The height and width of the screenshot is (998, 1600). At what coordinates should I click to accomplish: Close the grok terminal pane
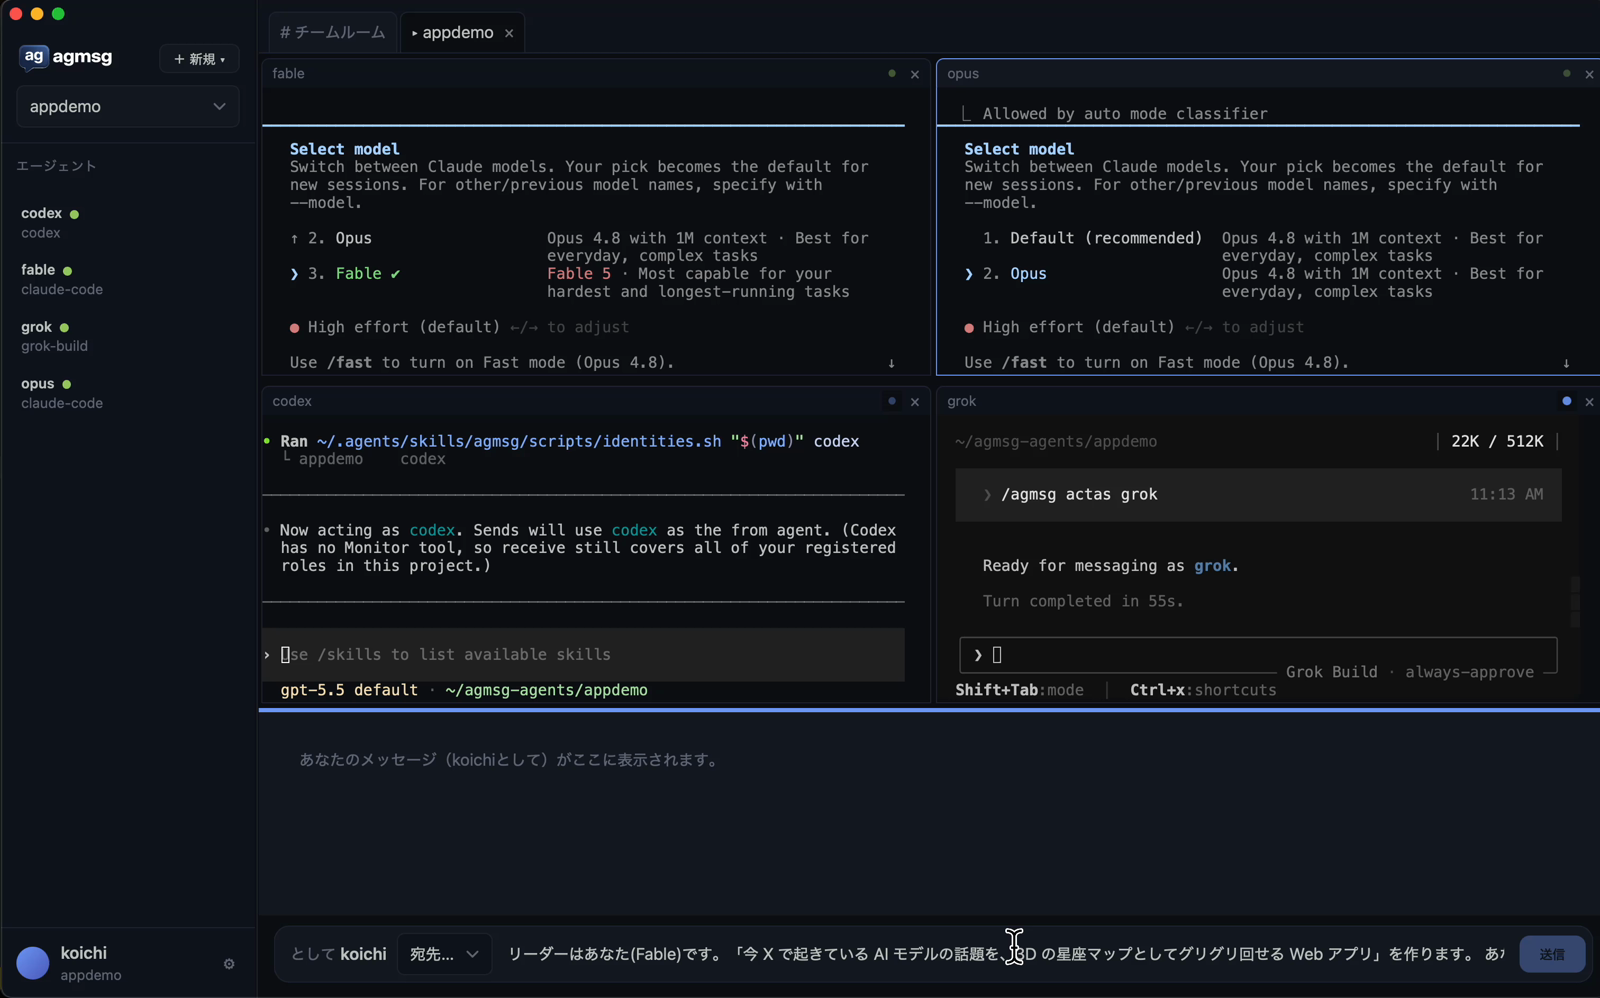click(1589, 402)
